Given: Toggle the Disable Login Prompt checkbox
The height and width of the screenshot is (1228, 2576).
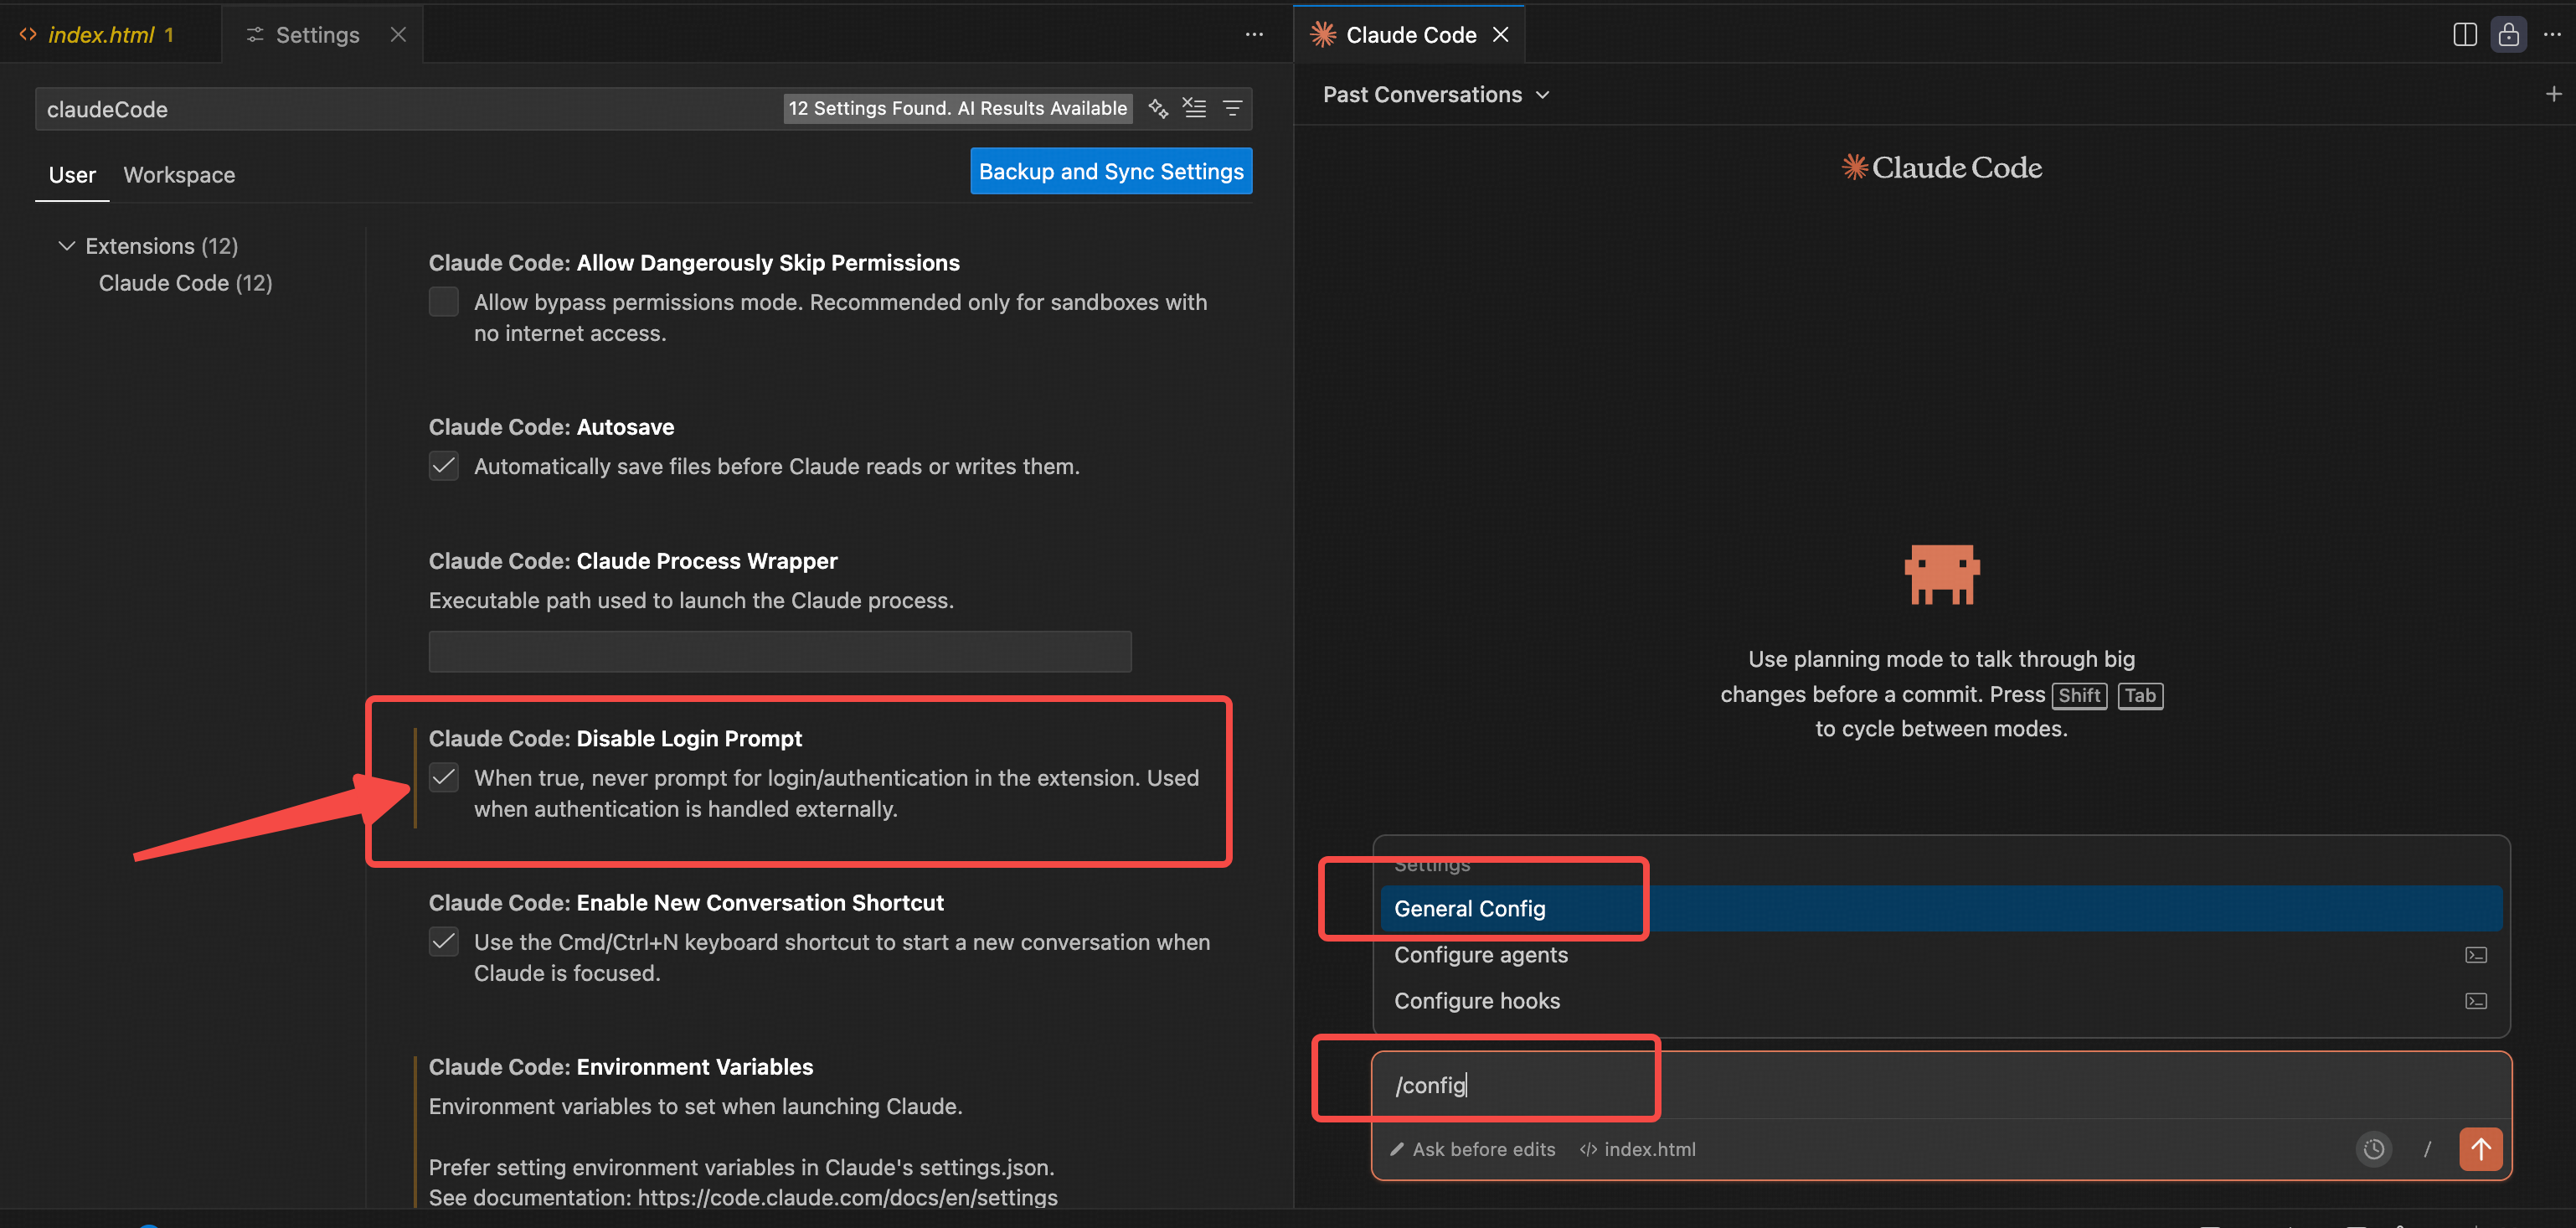Looking at the screenshot, I should click(443, 777).
